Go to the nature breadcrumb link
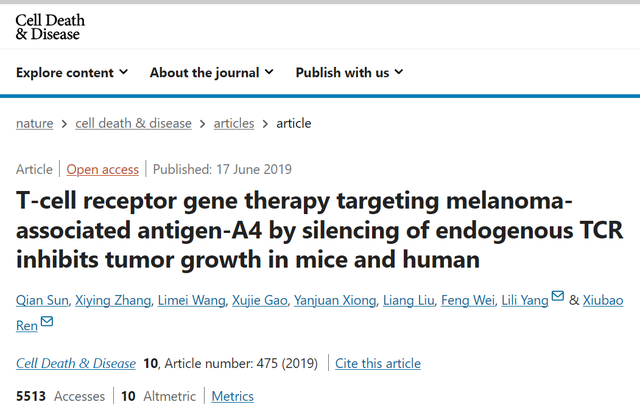Screen dimensions: 640x413 [35, 124]
